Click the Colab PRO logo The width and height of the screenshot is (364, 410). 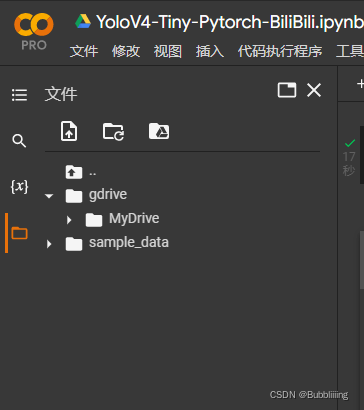coord(34,32)
